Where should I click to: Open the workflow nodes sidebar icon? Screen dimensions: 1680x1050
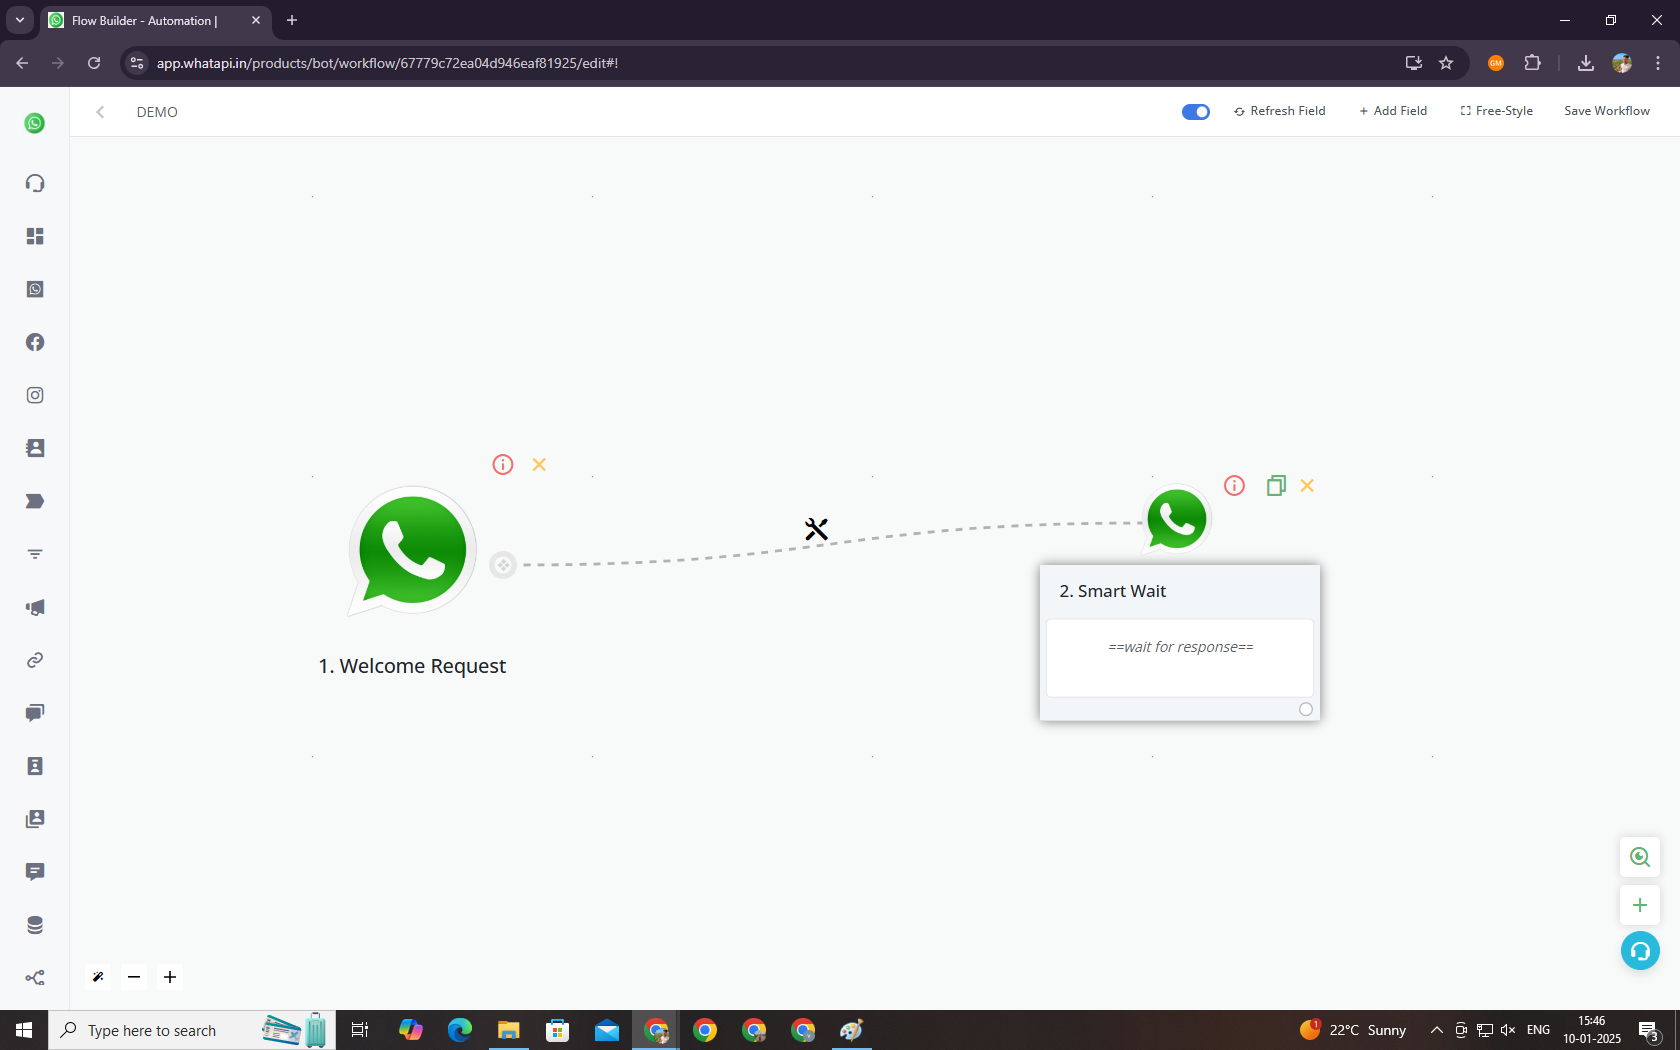[x=35, y=978]
